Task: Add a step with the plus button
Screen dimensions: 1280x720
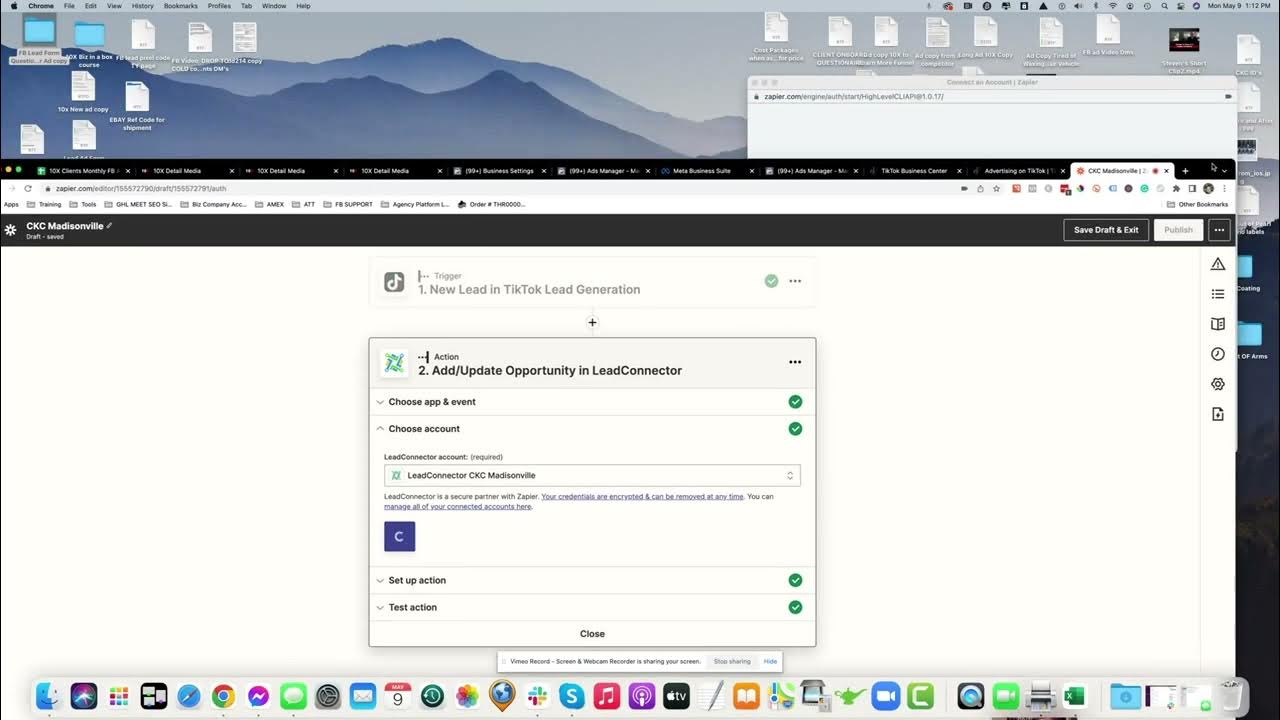Action: [x=592, y=322]
